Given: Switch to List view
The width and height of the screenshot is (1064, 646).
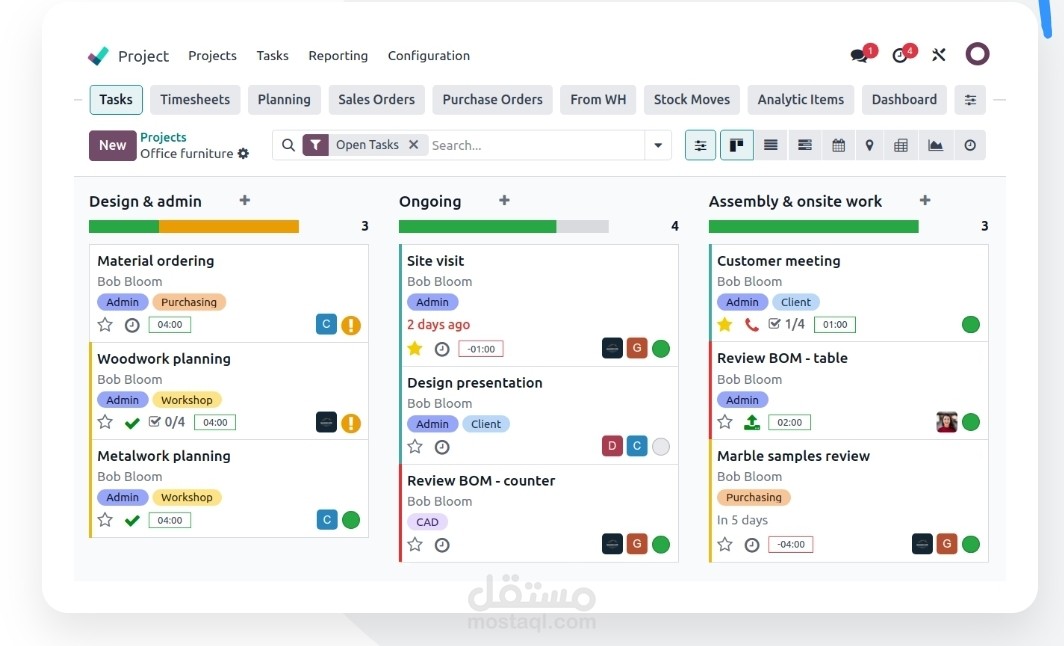Looking at the screenshot, I should click(771, 145).
